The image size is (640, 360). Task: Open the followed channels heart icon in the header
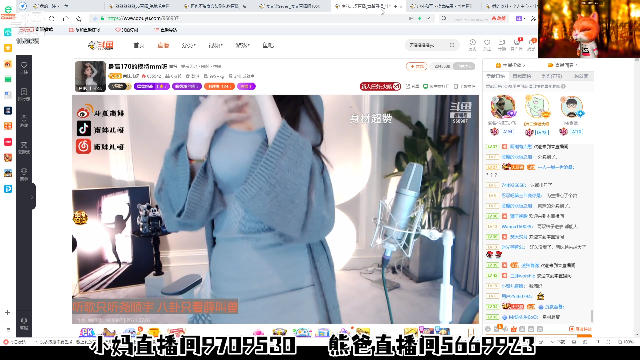[x=487, y=42]
